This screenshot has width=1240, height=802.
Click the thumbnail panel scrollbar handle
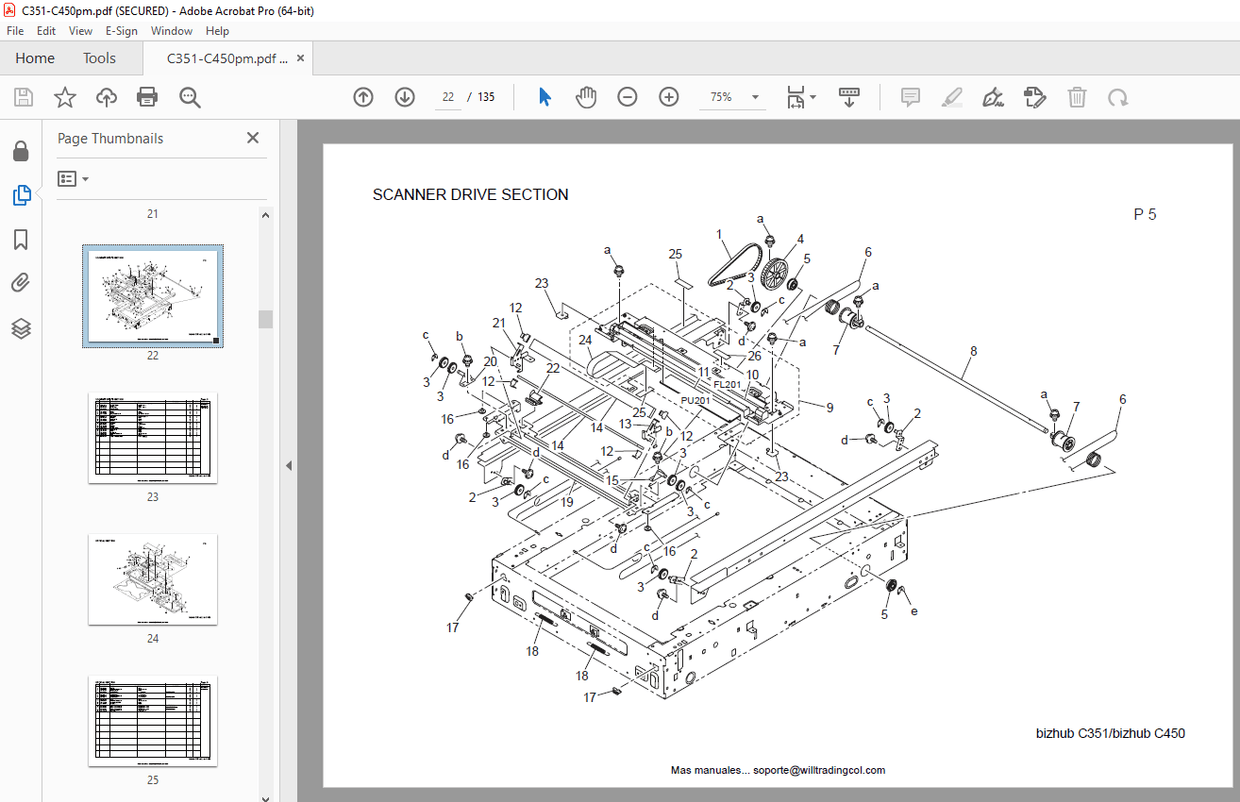pos(265,319)
